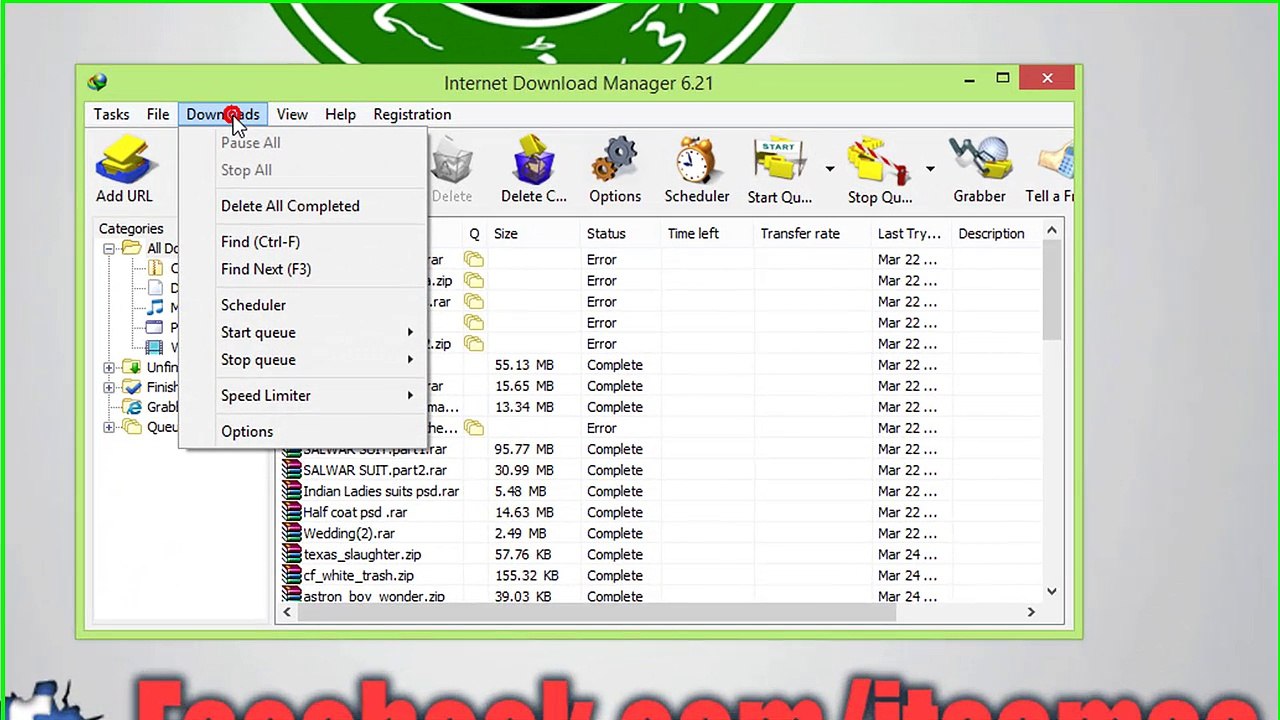Image resolution: width=1280 pixels, height=720 pixels.
Task: Click the horizontal scroll left arrow
Action: (x=287, y=612)
